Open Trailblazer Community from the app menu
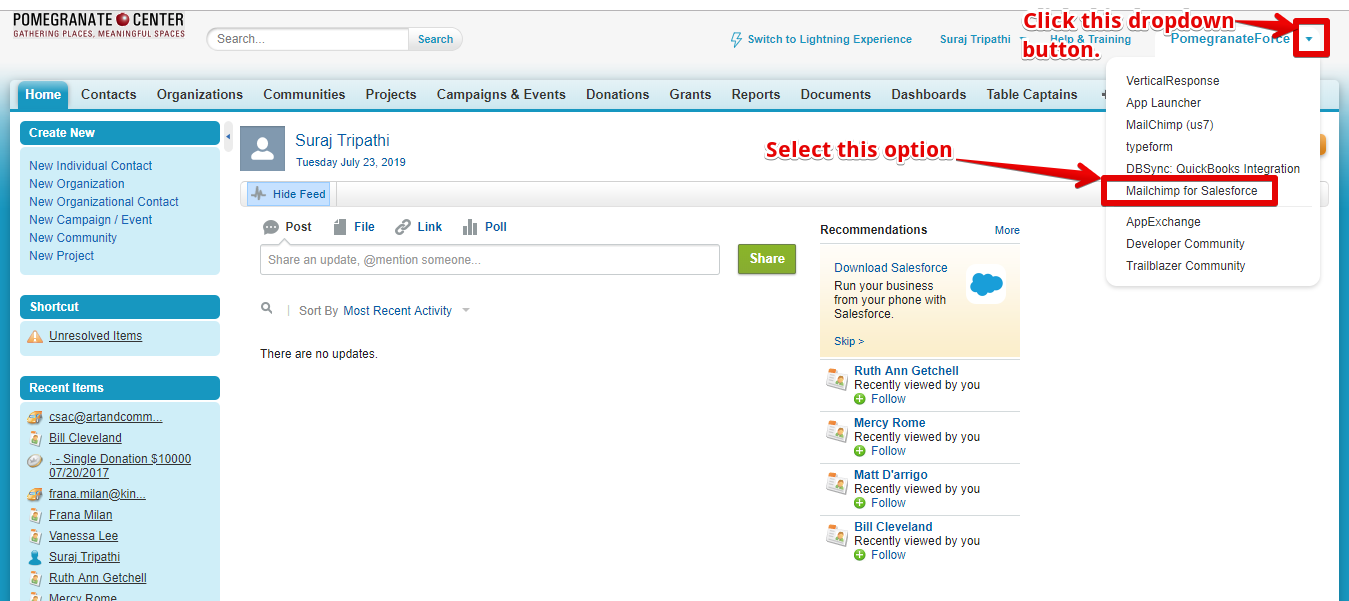 [x=1185, y=266]
